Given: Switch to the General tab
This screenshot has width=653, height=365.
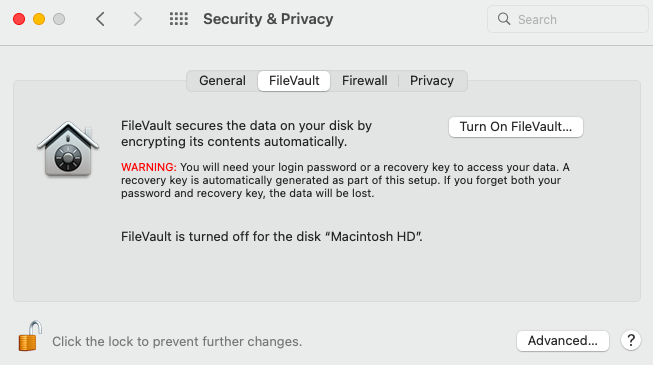Looking at the screenshot, I should [222, 80].
